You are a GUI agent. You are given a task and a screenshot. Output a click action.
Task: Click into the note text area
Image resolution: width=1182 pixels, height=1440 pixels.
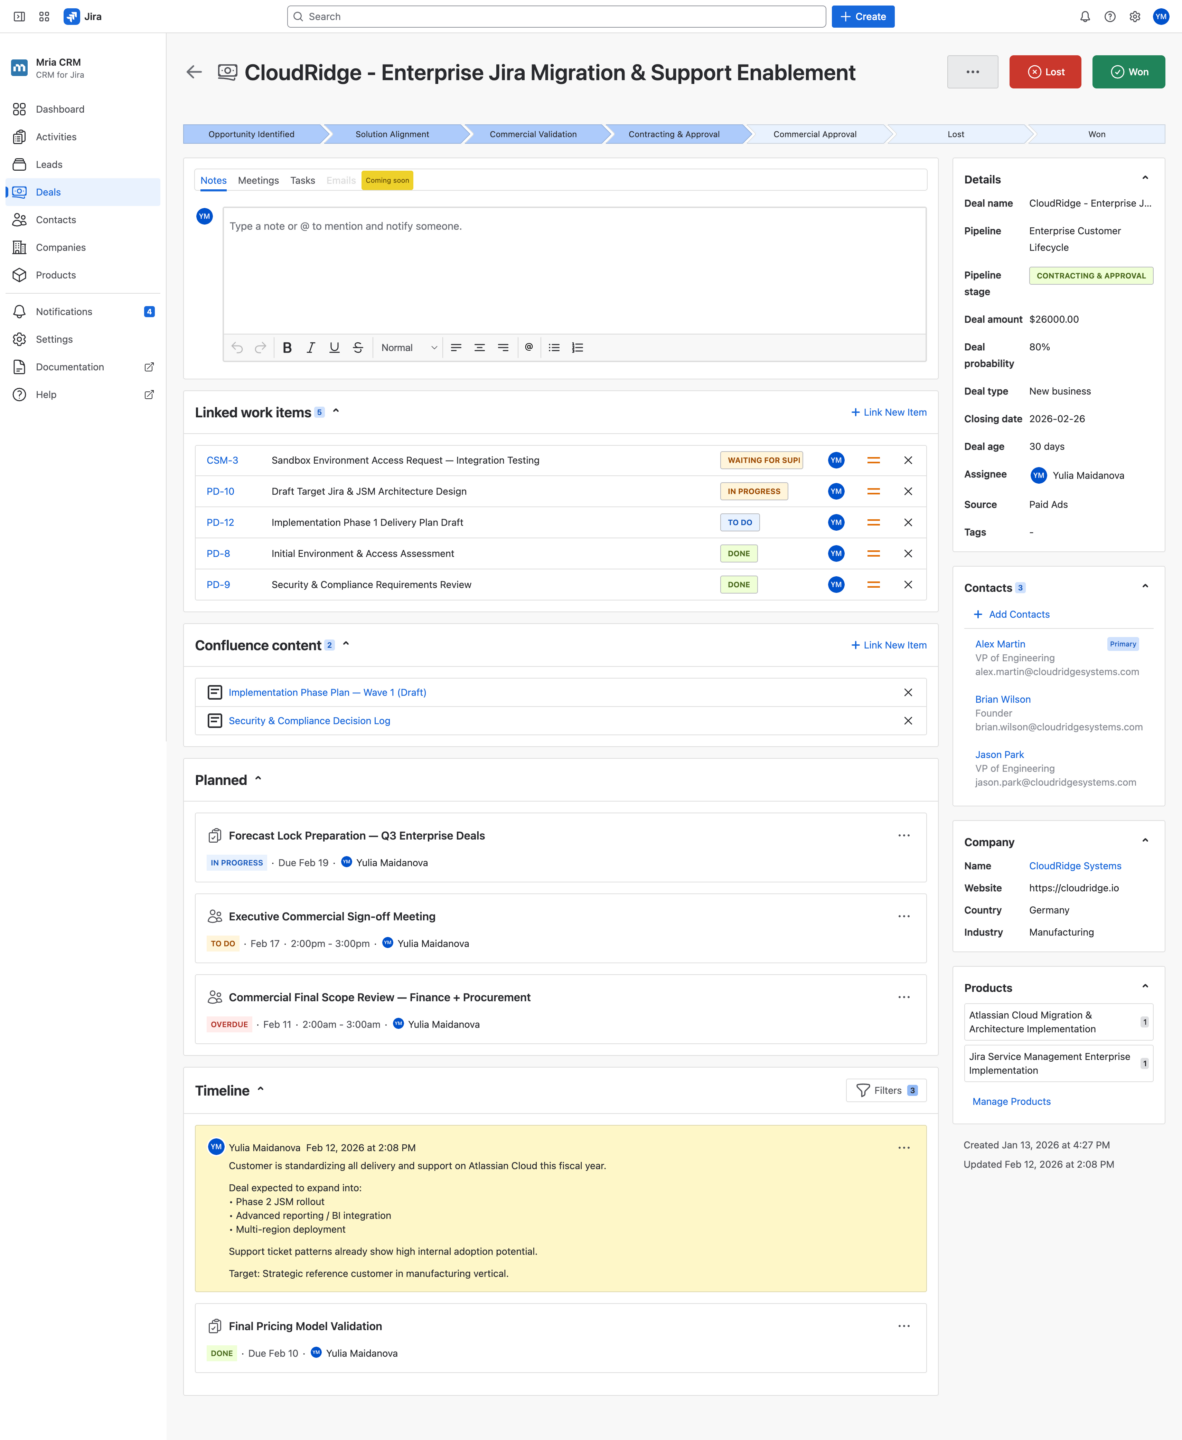click(x=575, y=270)
